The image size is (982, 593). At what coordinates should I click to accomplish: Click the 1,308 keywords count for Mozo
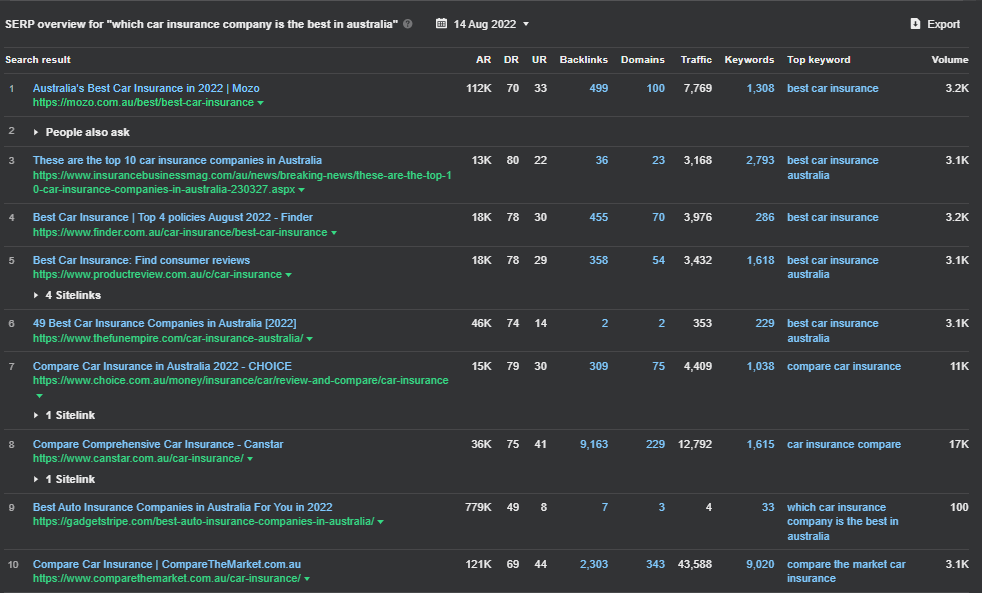click(x=760, y=88)
